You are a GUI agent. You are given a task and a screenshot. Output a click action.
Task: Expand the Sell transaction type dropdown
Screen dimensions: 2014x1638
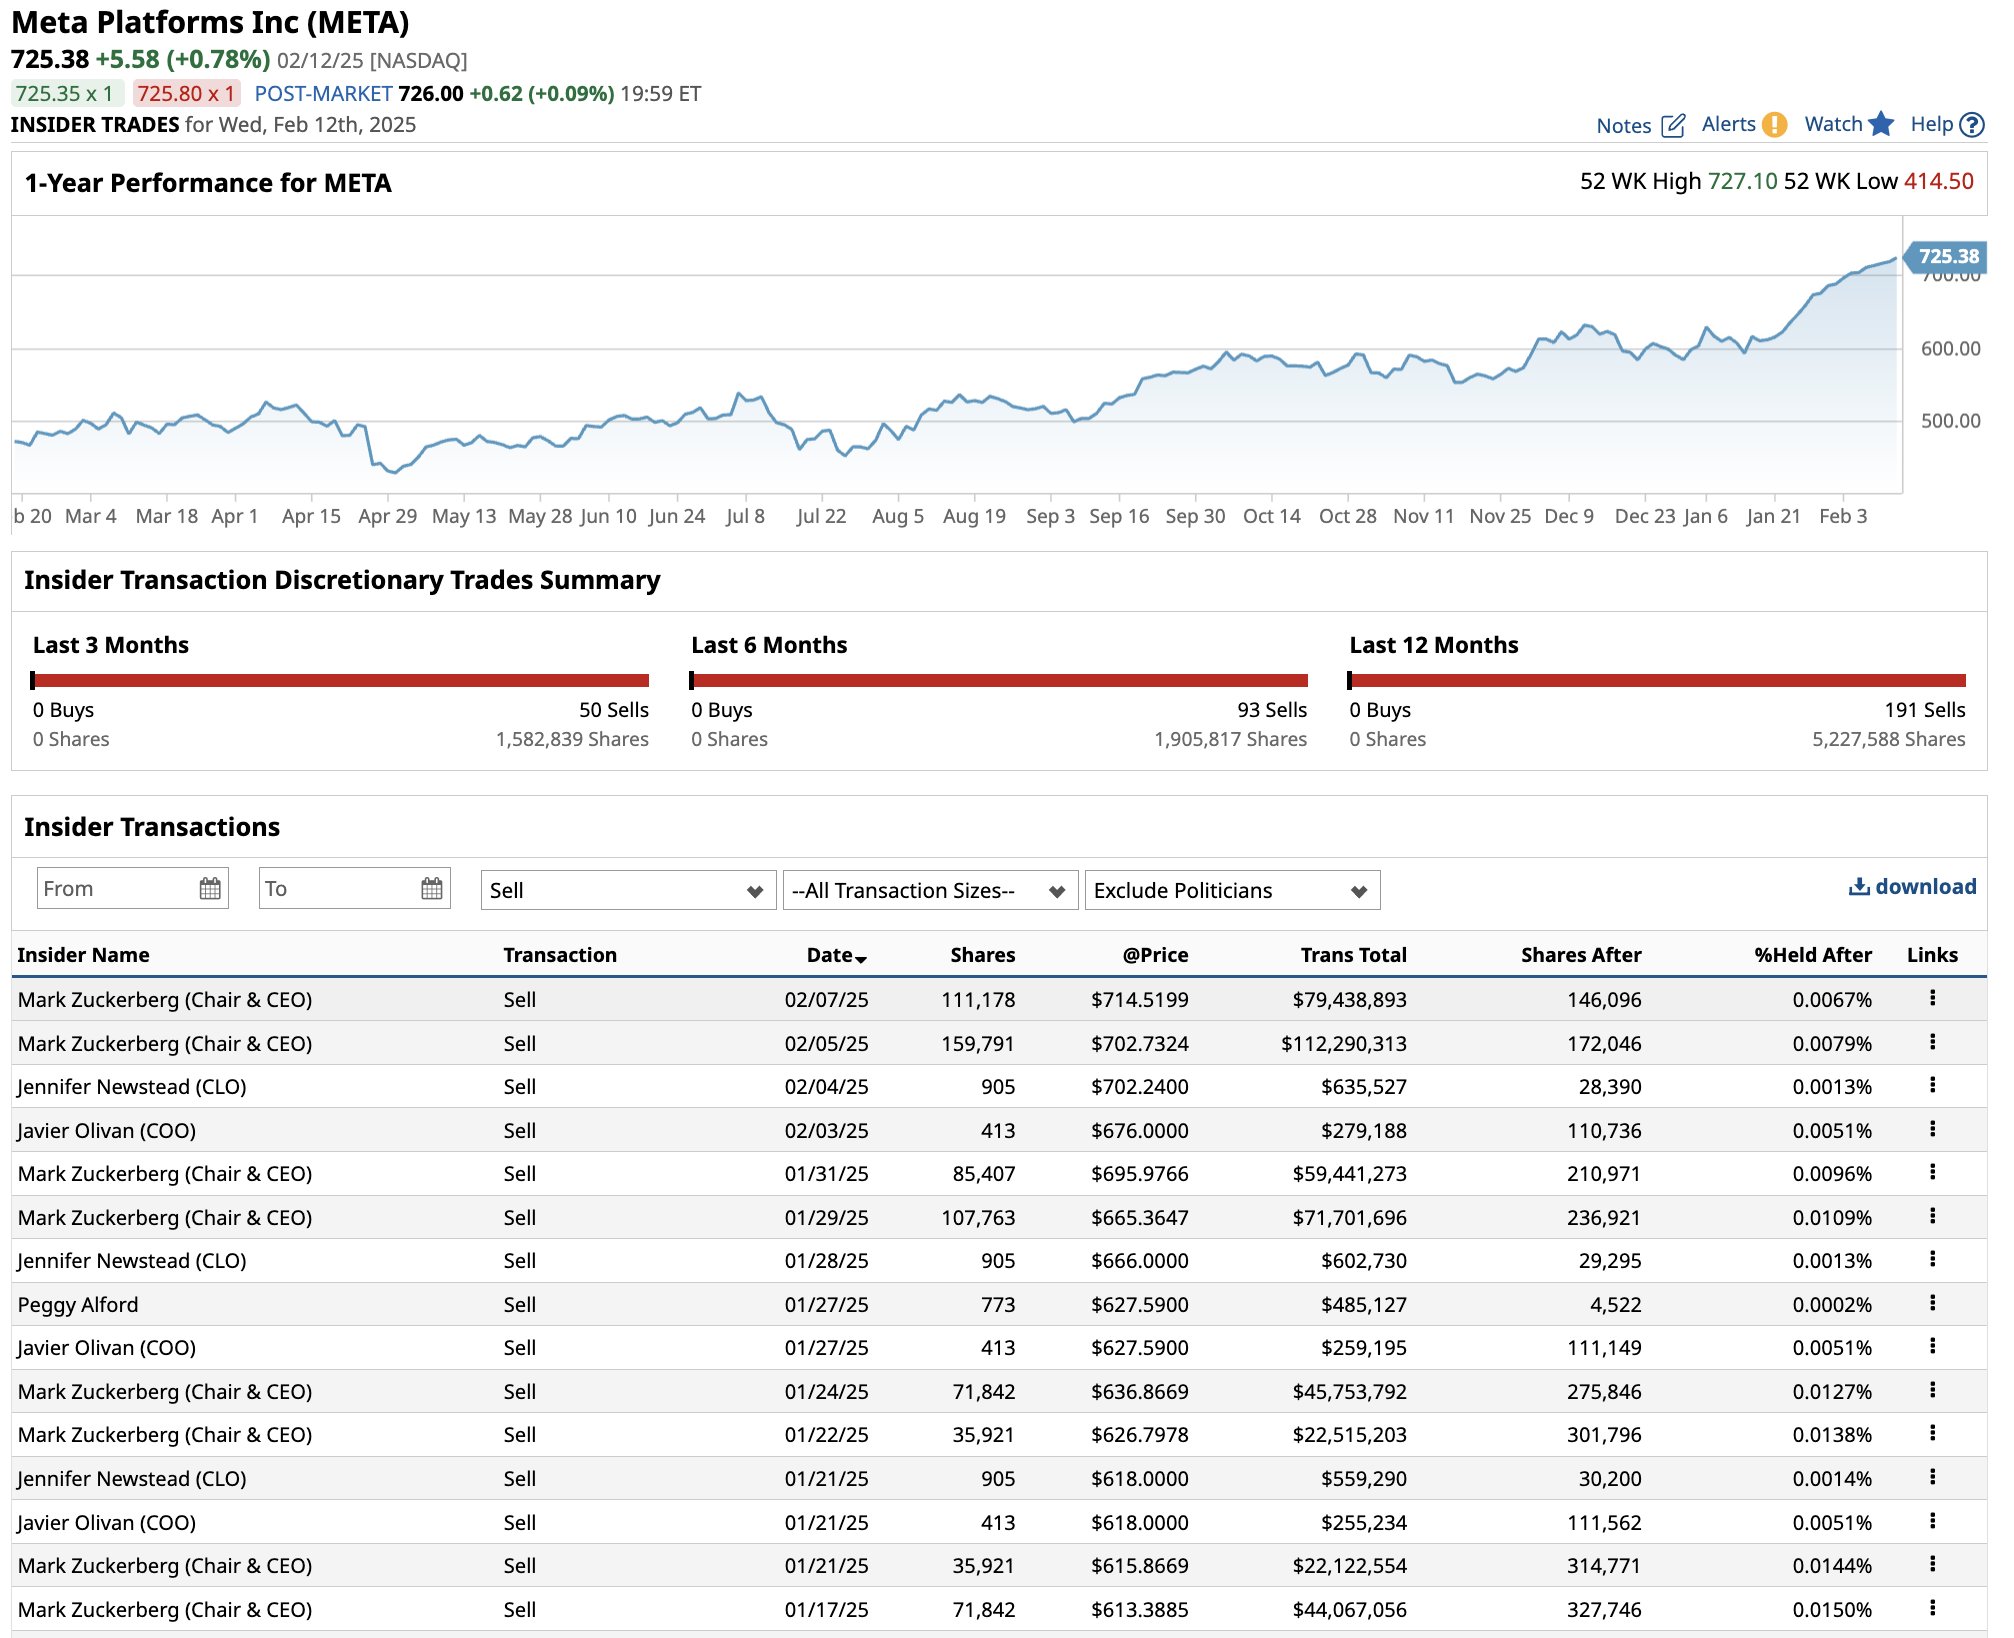point(628,890)
